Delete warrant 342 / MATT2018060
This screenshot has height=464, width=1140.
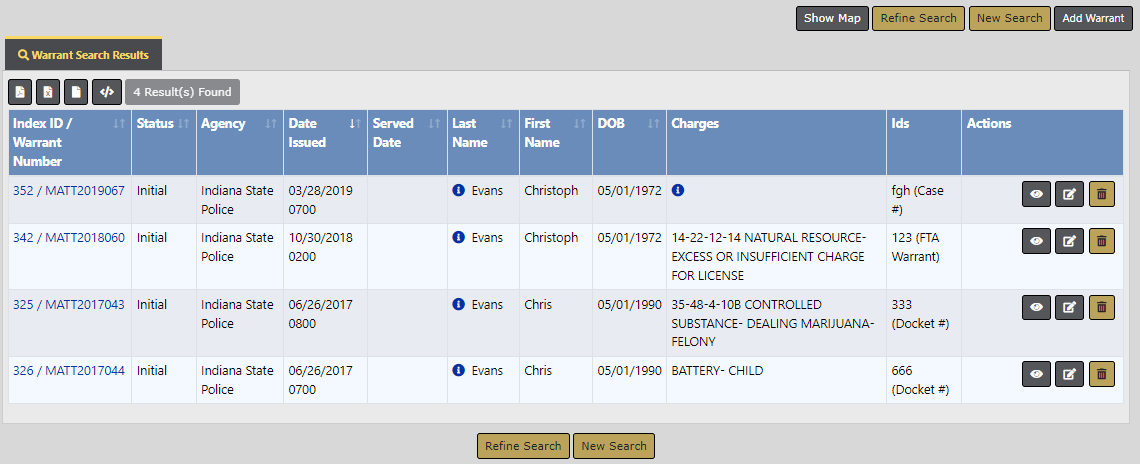pyautogui.click(x=1101, y=241)
